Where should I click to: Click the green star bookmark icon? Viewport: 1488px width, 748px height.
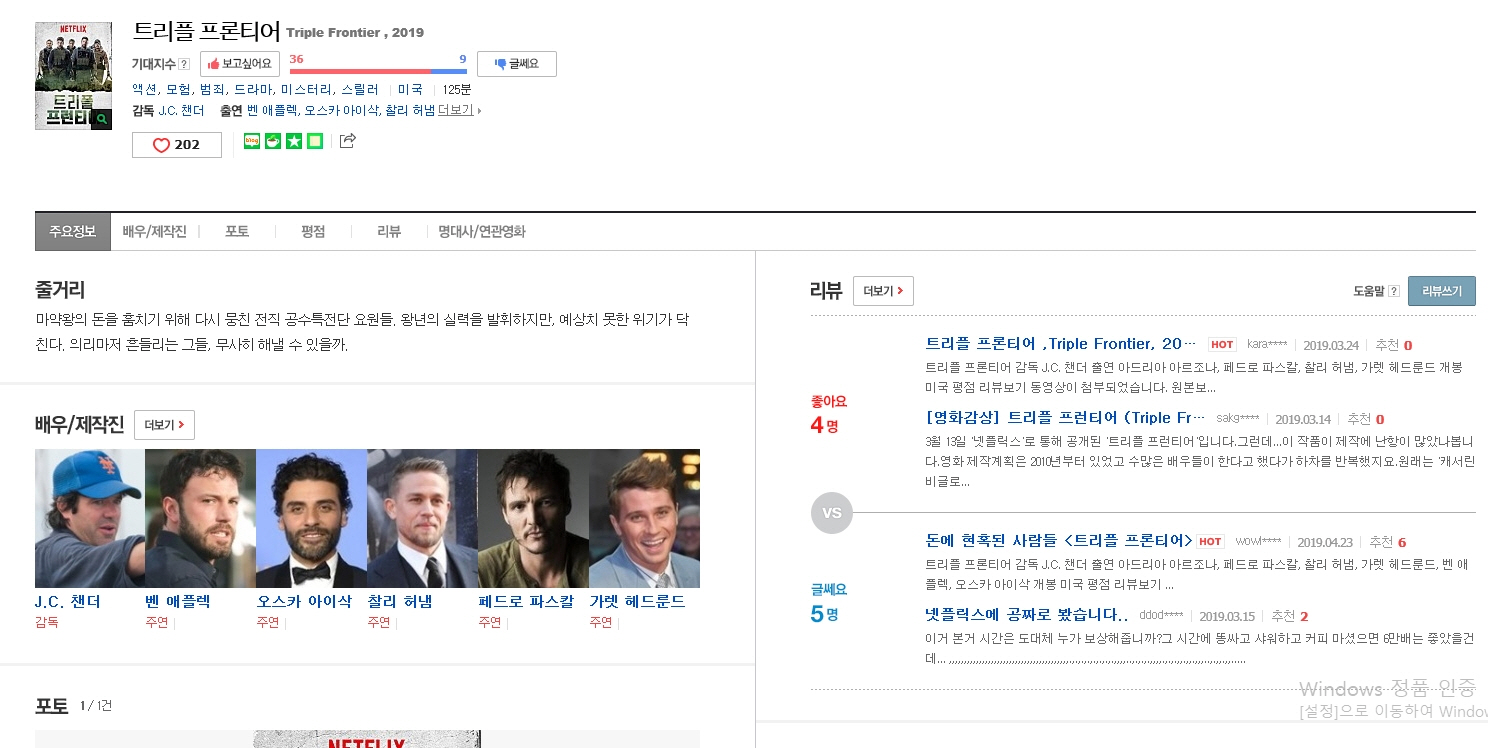click(294, 141)
